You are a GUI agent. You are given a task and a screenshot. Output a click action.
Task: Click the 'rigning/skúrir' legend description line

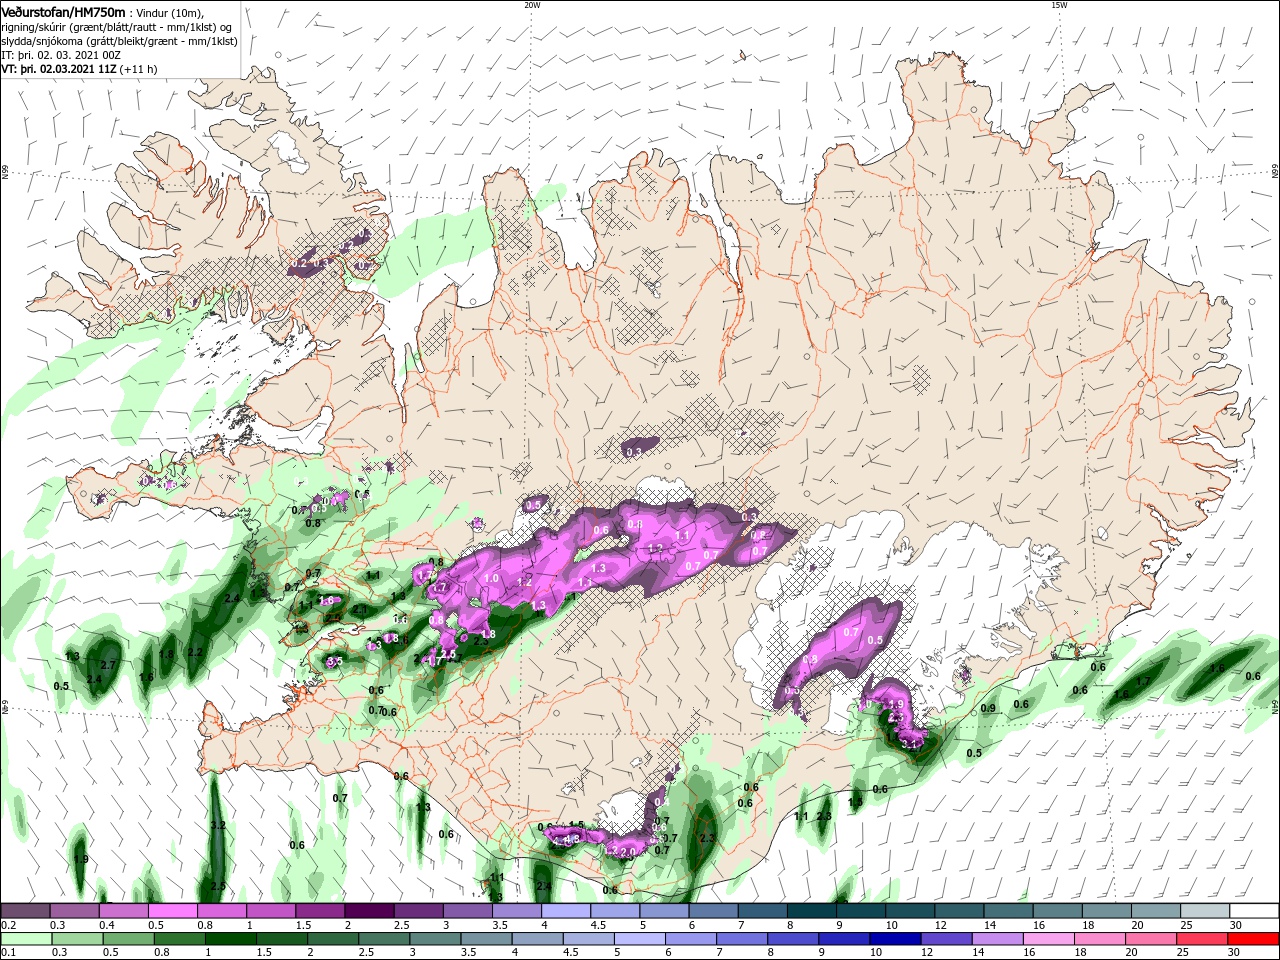coord(118,27)
